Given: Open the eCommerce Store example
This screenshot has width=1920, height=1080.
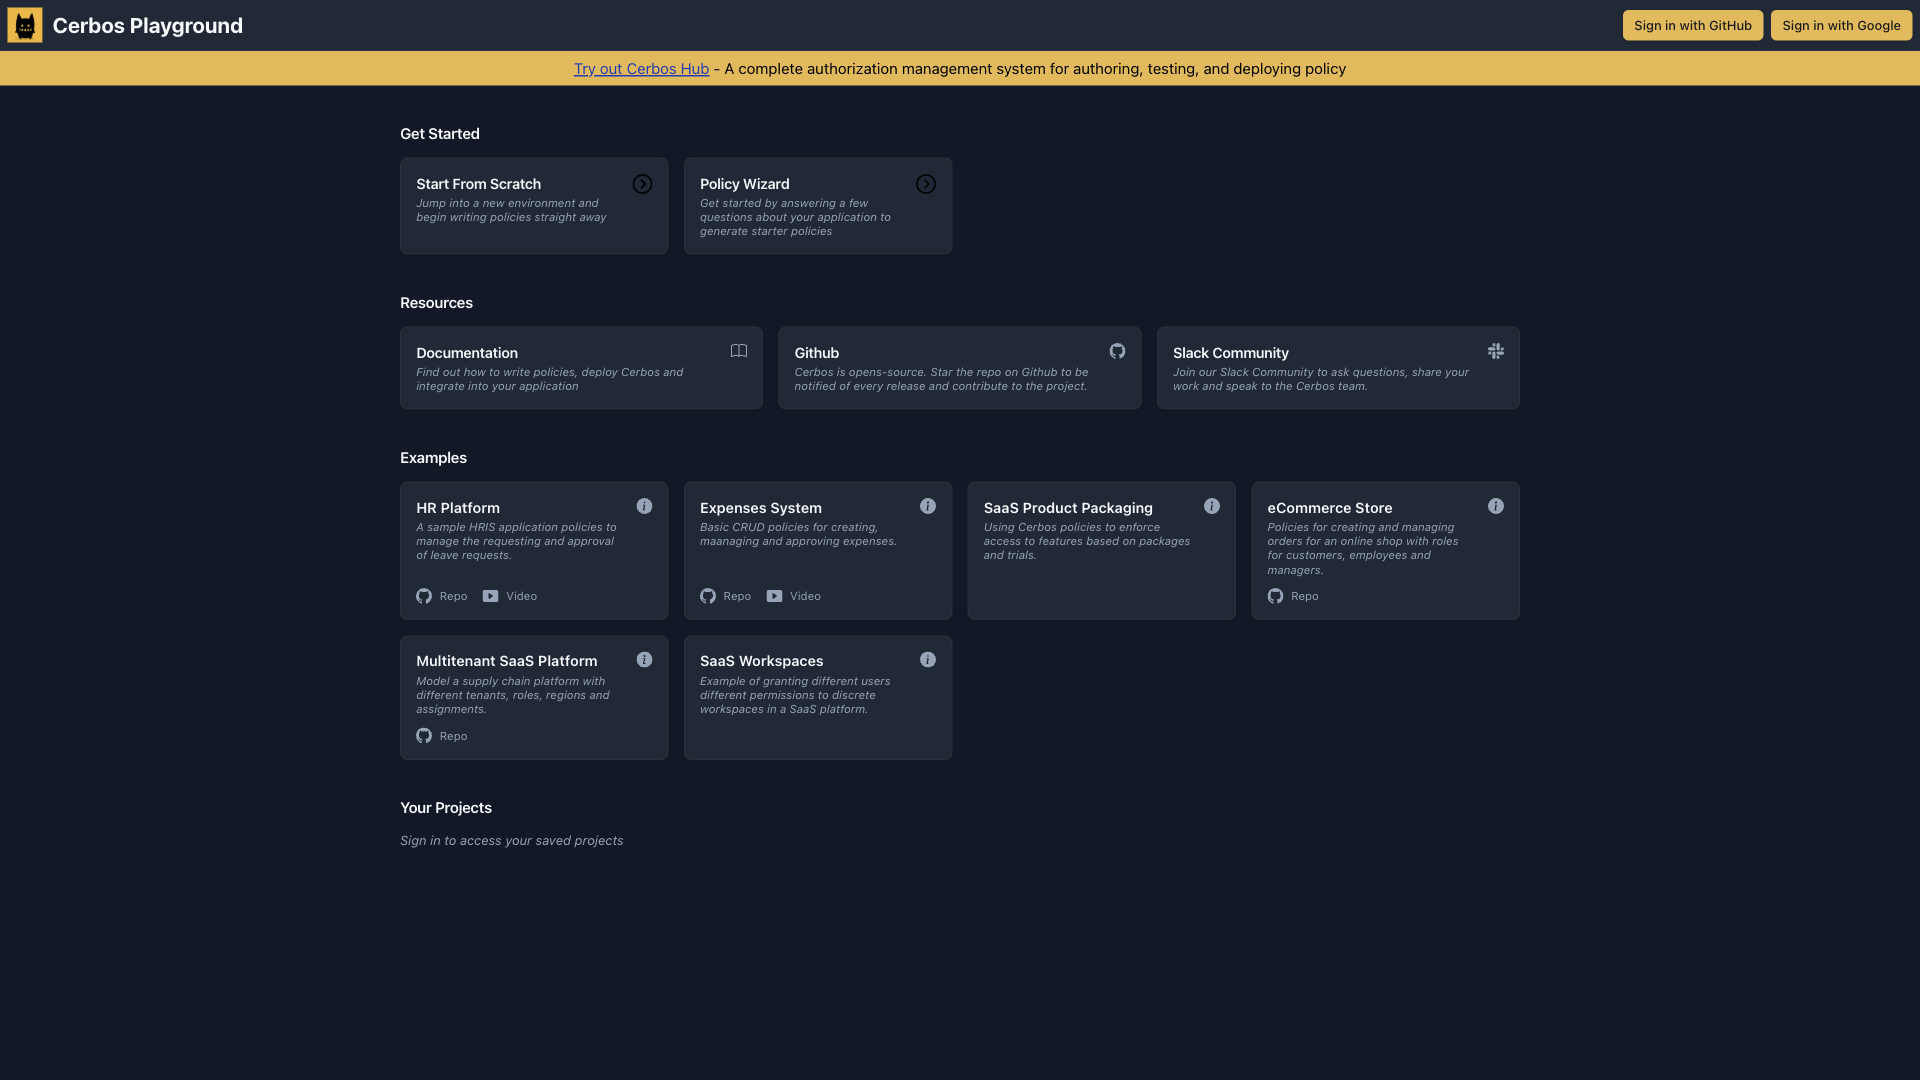Looking at the screenshot, I should (x=1385, y=551).
